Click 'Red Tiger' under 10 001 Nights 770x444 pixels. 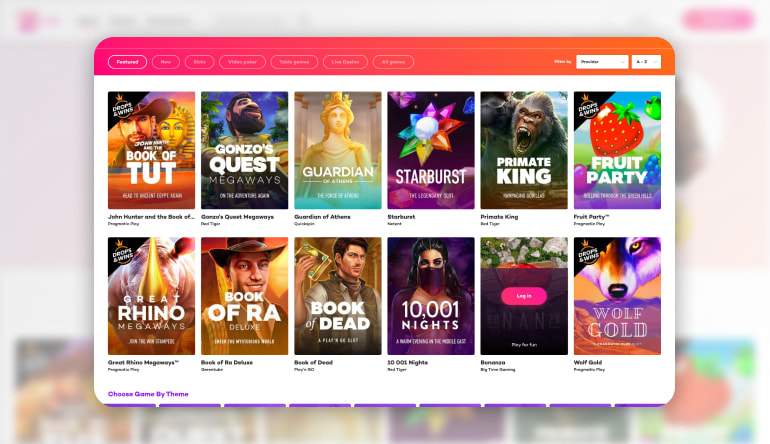point(397,369)
